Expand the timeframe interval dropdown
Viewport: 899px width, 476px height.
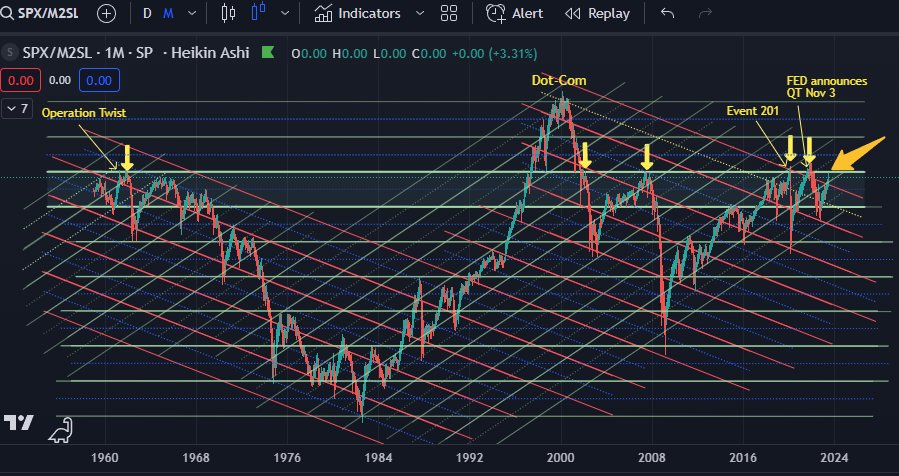pos(192,13)
